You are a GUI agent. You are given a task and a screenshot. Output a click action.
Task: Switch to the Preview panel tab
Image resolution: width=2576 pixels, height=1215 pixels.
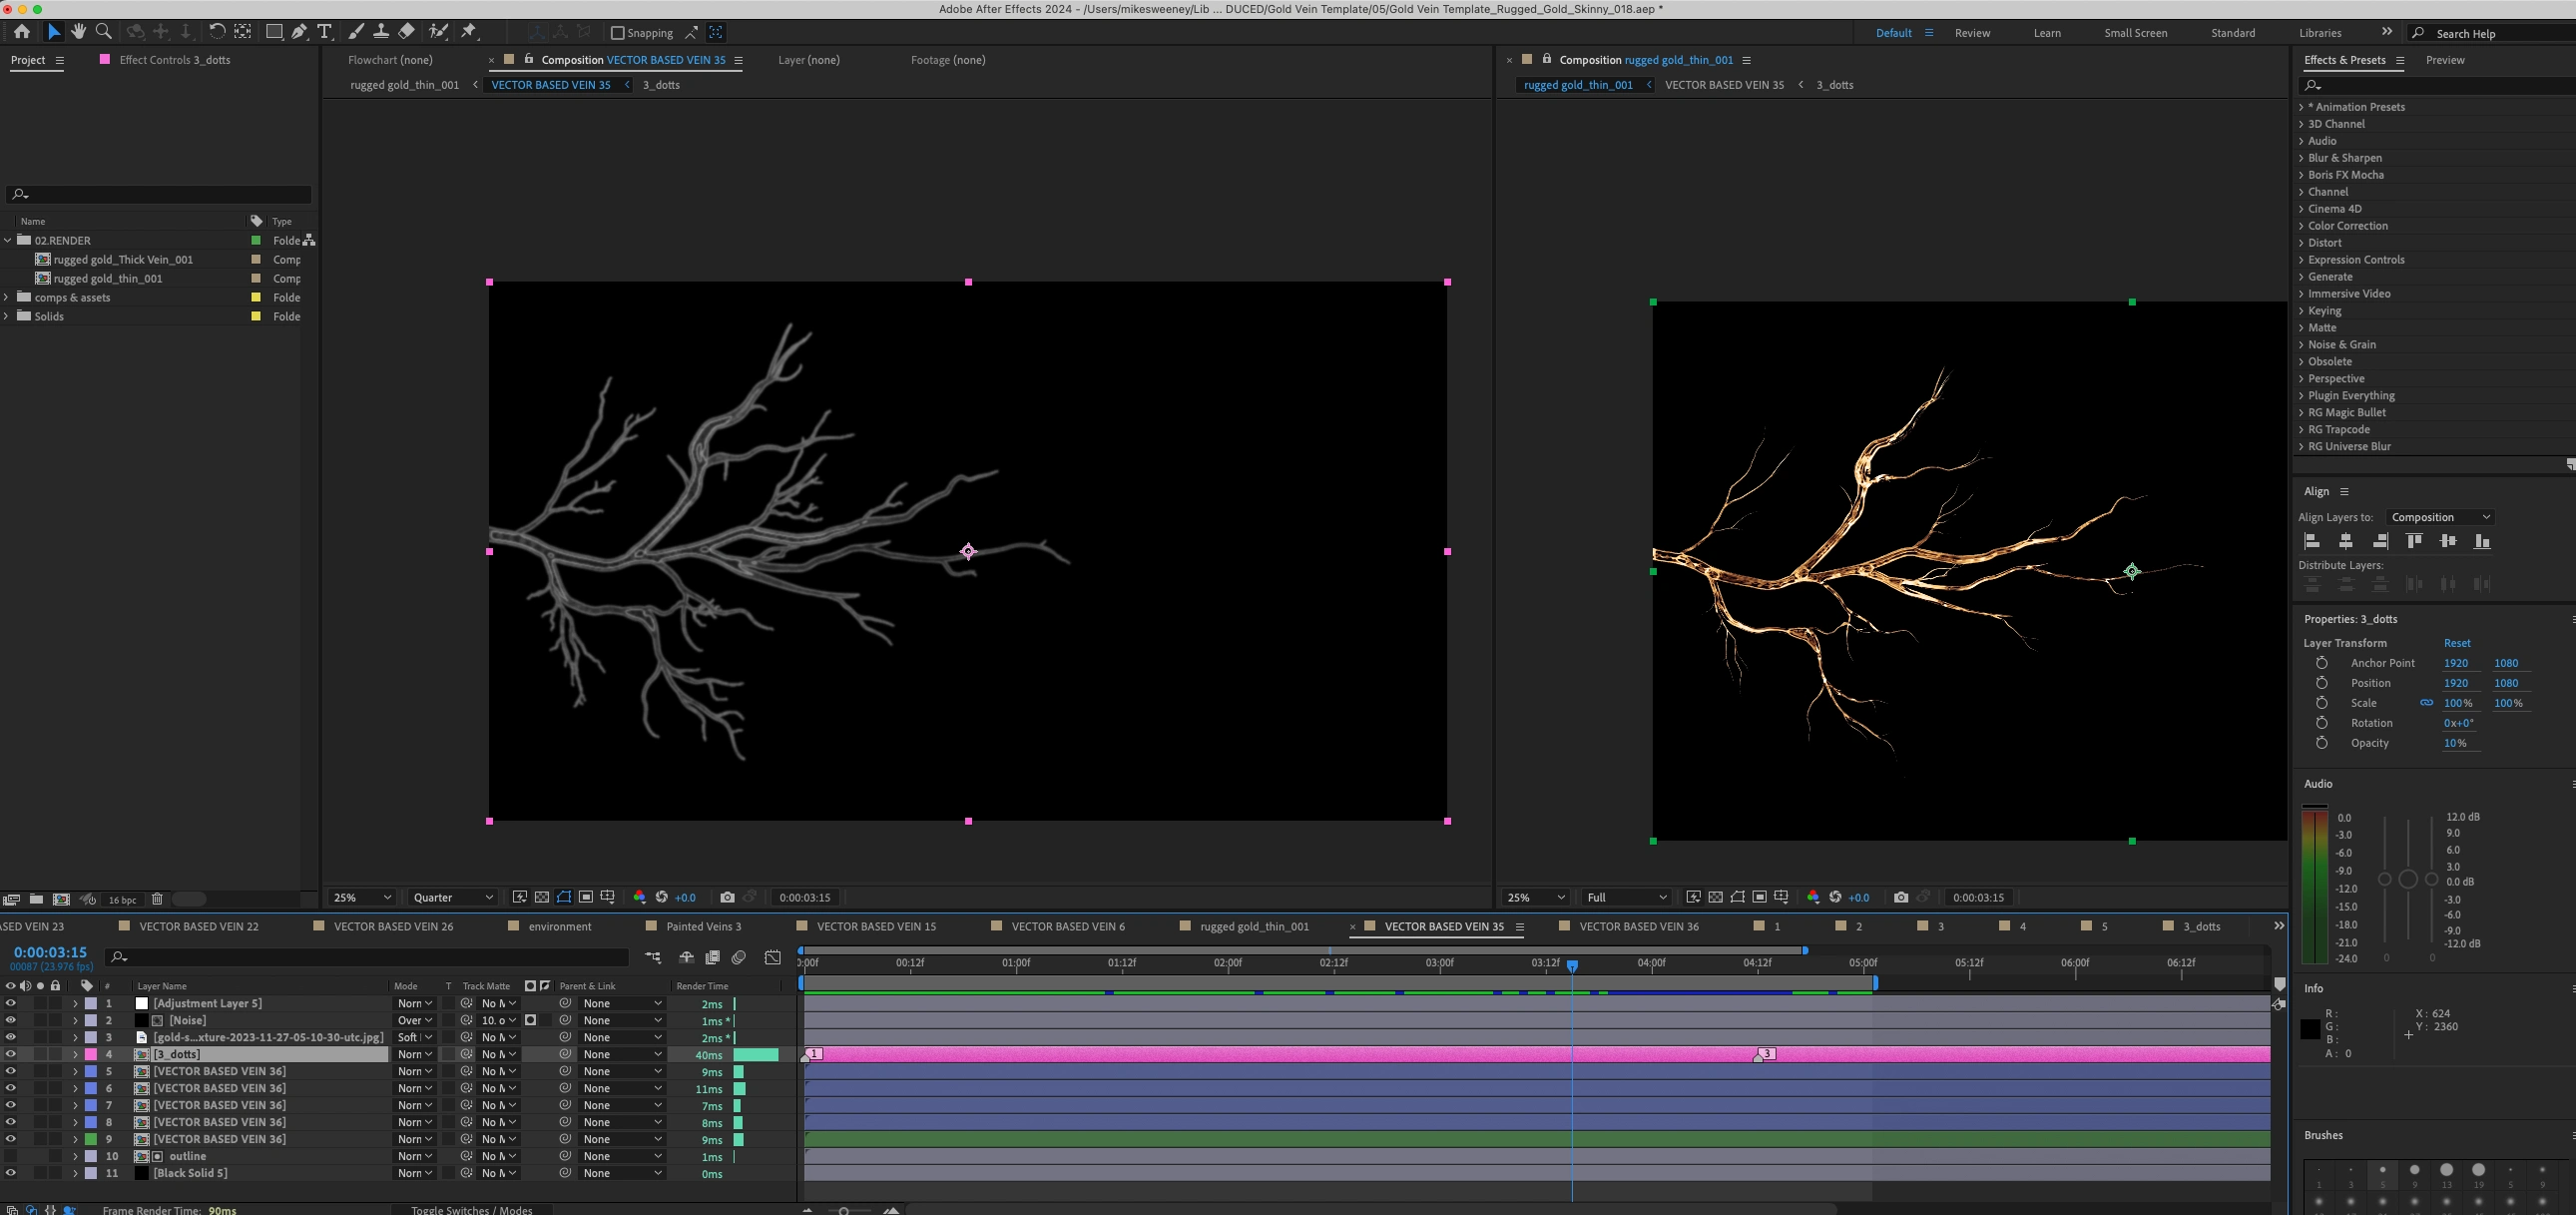click(2444, 60)
